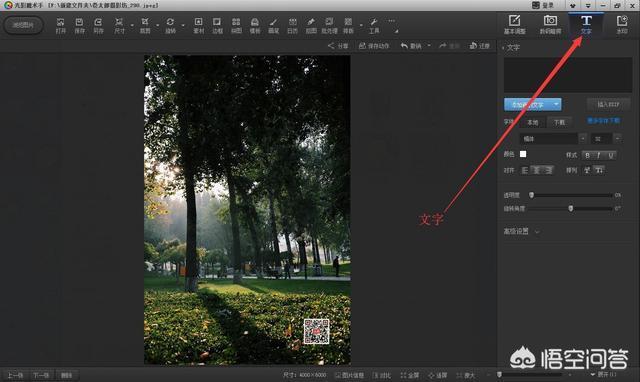Screen dimensions: 640x382
Task: Select the 本地 (Local) font tab
Action: tap(533, 122)
